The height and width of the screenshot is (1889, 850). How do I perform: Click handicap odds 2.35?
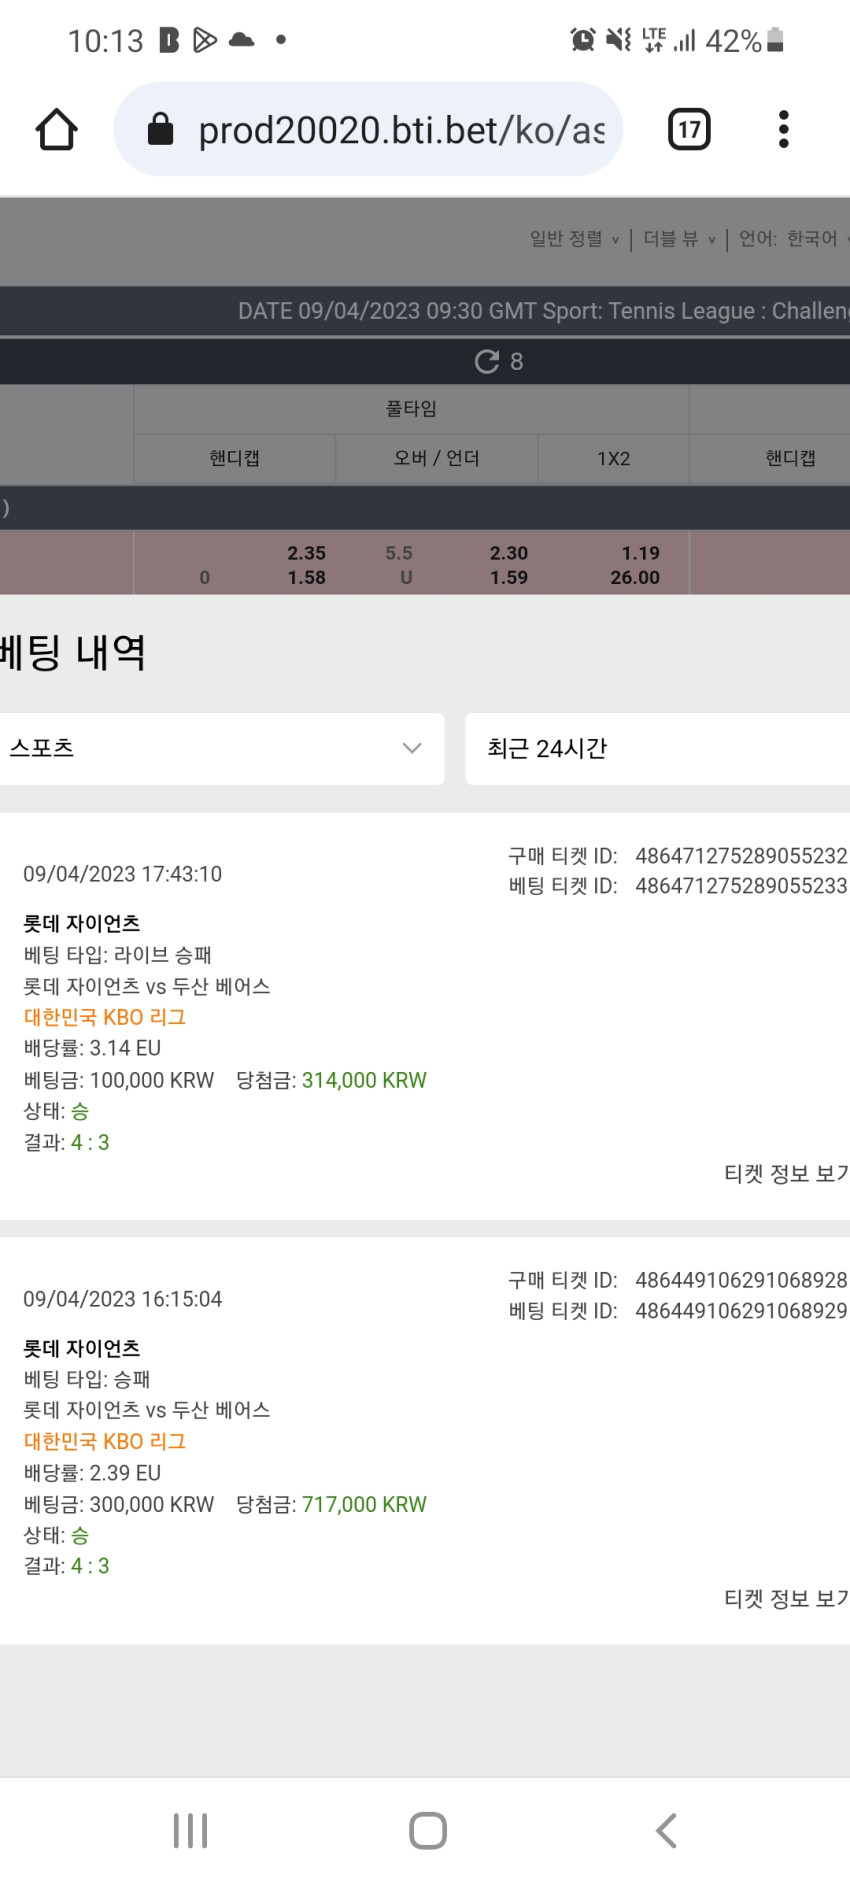(306, 553)
